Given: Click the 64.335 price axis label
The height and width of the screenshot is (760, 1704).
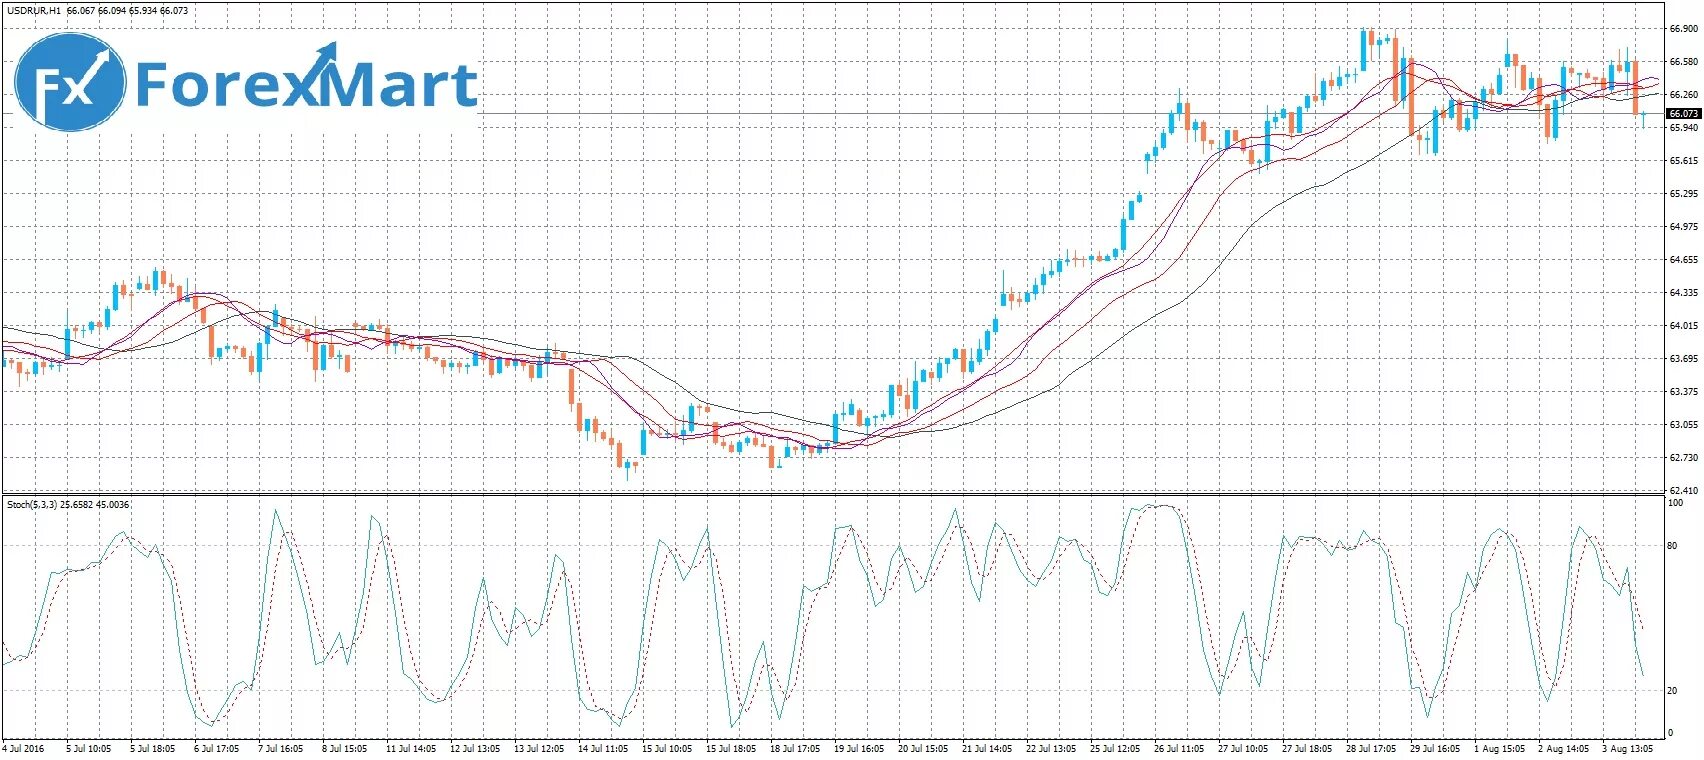Looking at the screenshot, I should pos(1684,293).
